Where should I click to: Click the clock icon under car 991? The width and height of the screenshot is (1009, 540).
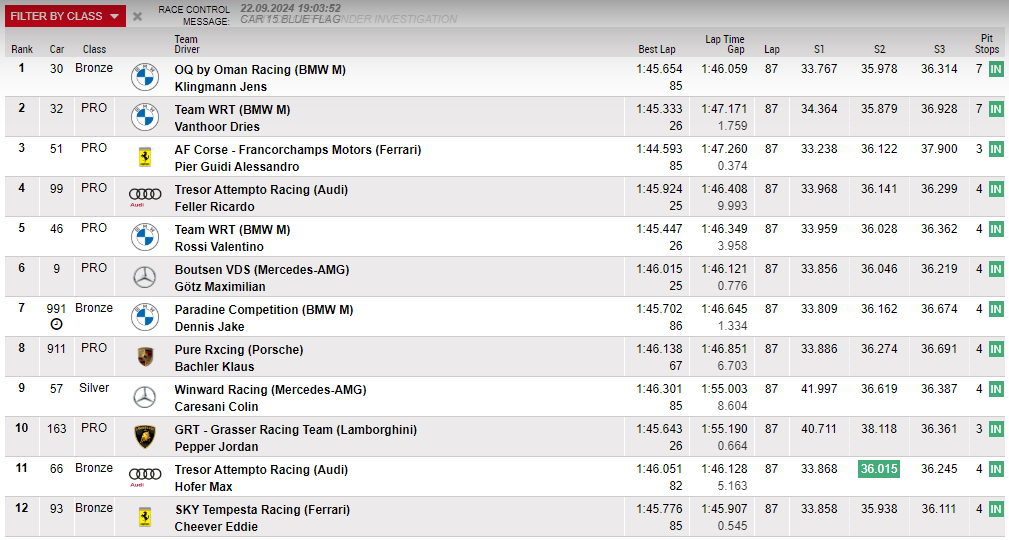tap(56, 324)
